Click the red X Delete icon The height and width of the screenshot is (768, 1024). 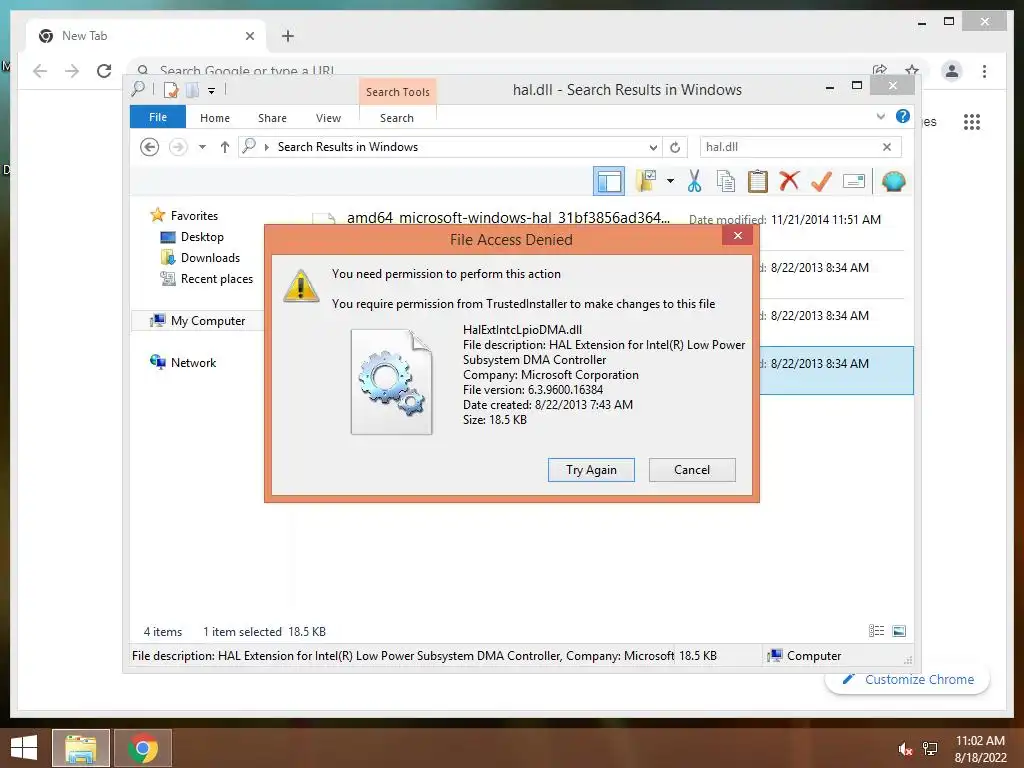[x=789, y=181]
